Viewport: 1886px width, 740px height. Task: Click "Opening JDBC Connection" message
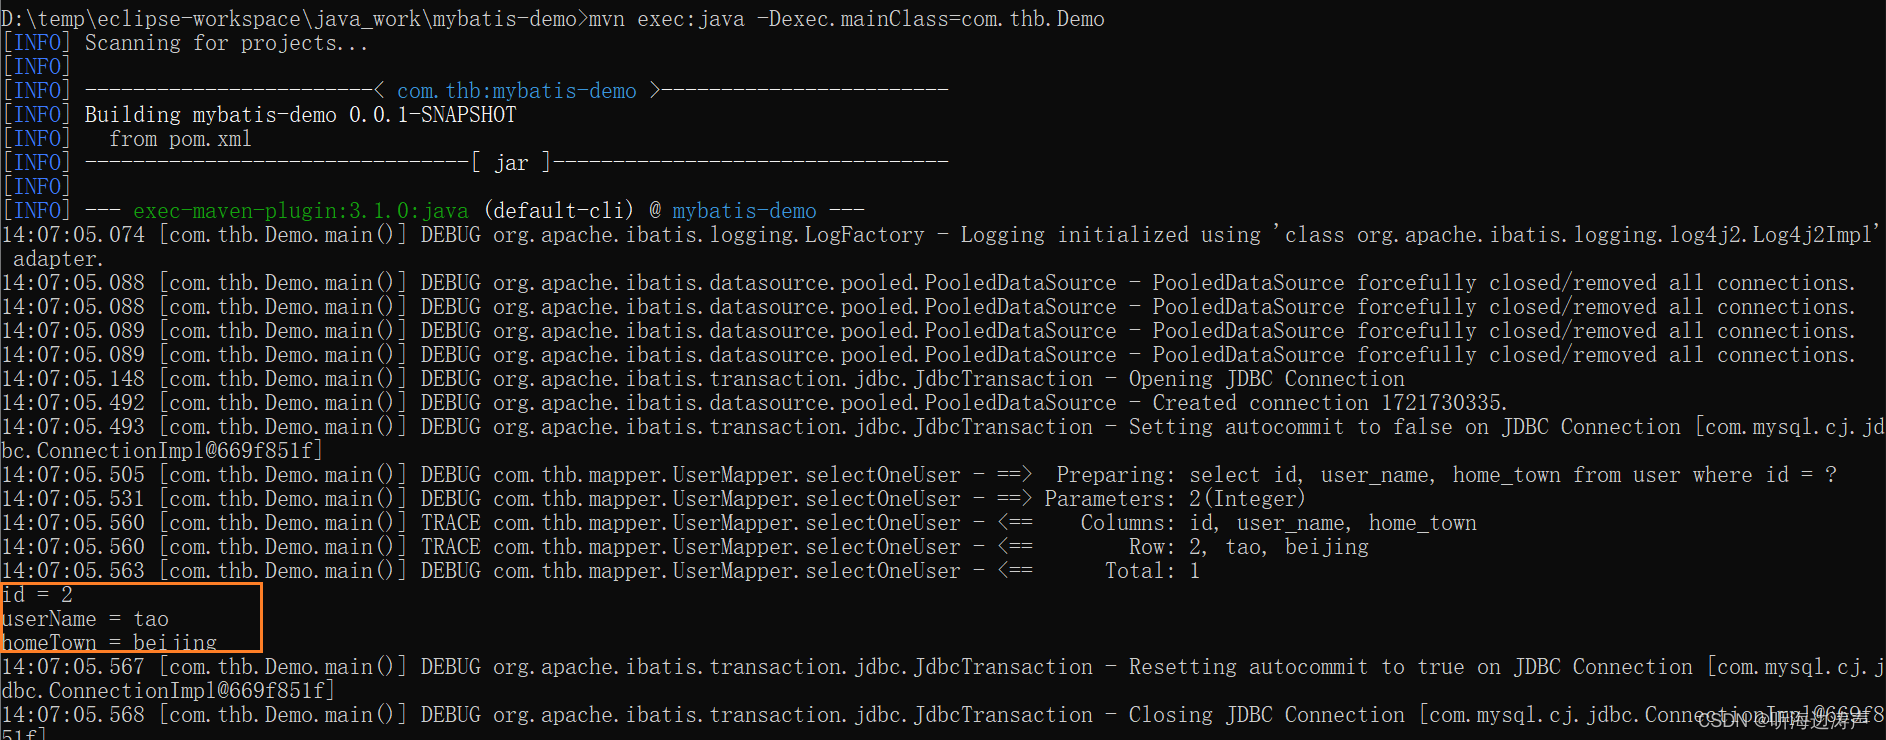1267,379
